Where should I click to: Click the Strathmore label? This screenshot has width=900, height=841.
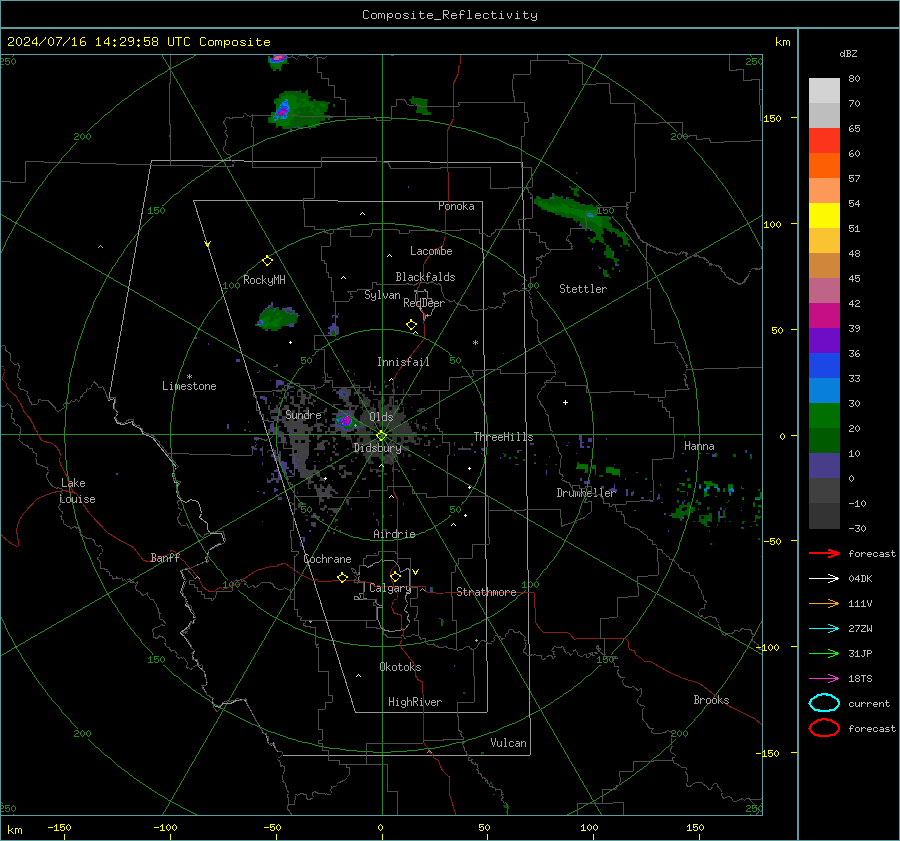click(x=486, y=592)
